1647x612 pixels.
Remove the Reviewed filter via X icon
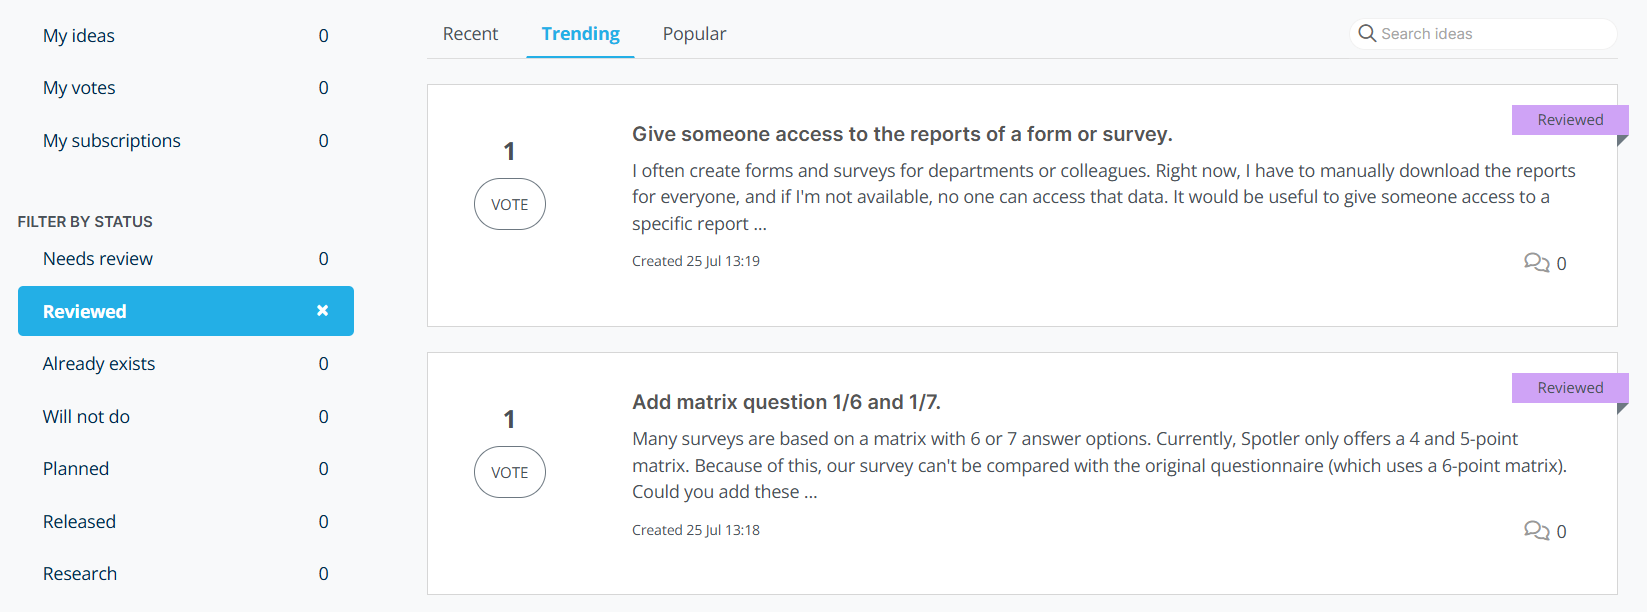click(x=322, y=311)
